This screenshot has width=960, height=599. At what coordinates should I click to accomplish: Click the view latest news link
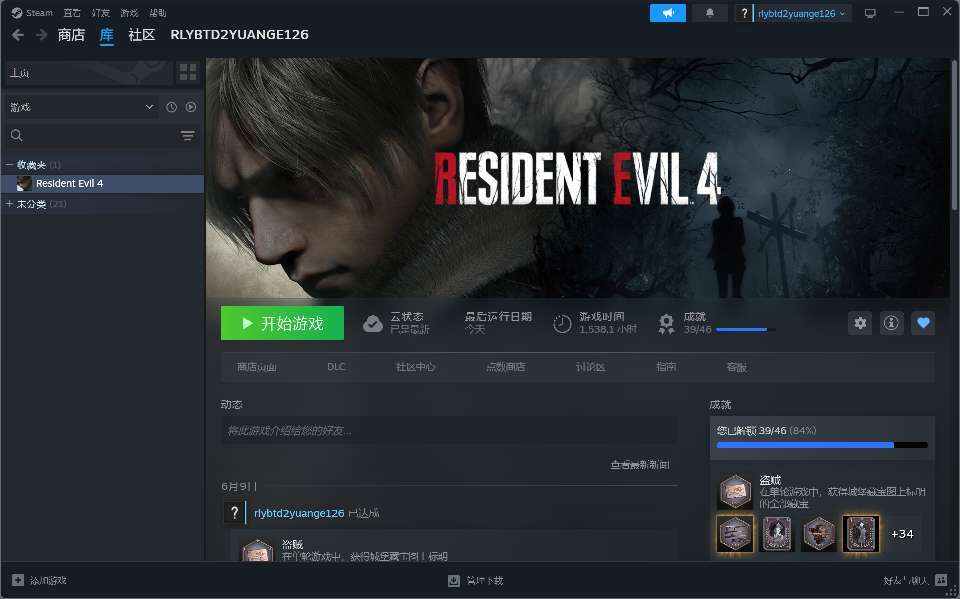point(640,465)
